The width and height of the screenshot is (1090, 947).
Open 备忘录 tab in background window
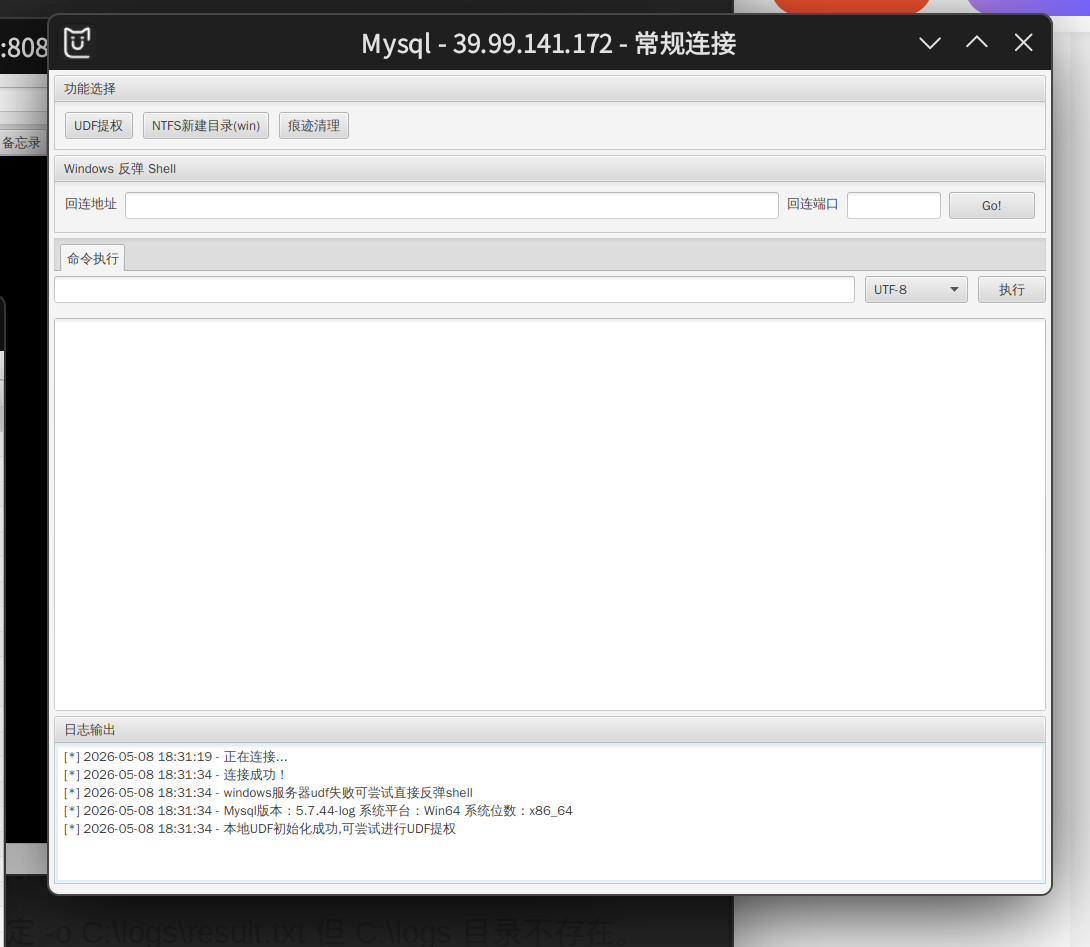click(x=22, y=143)
